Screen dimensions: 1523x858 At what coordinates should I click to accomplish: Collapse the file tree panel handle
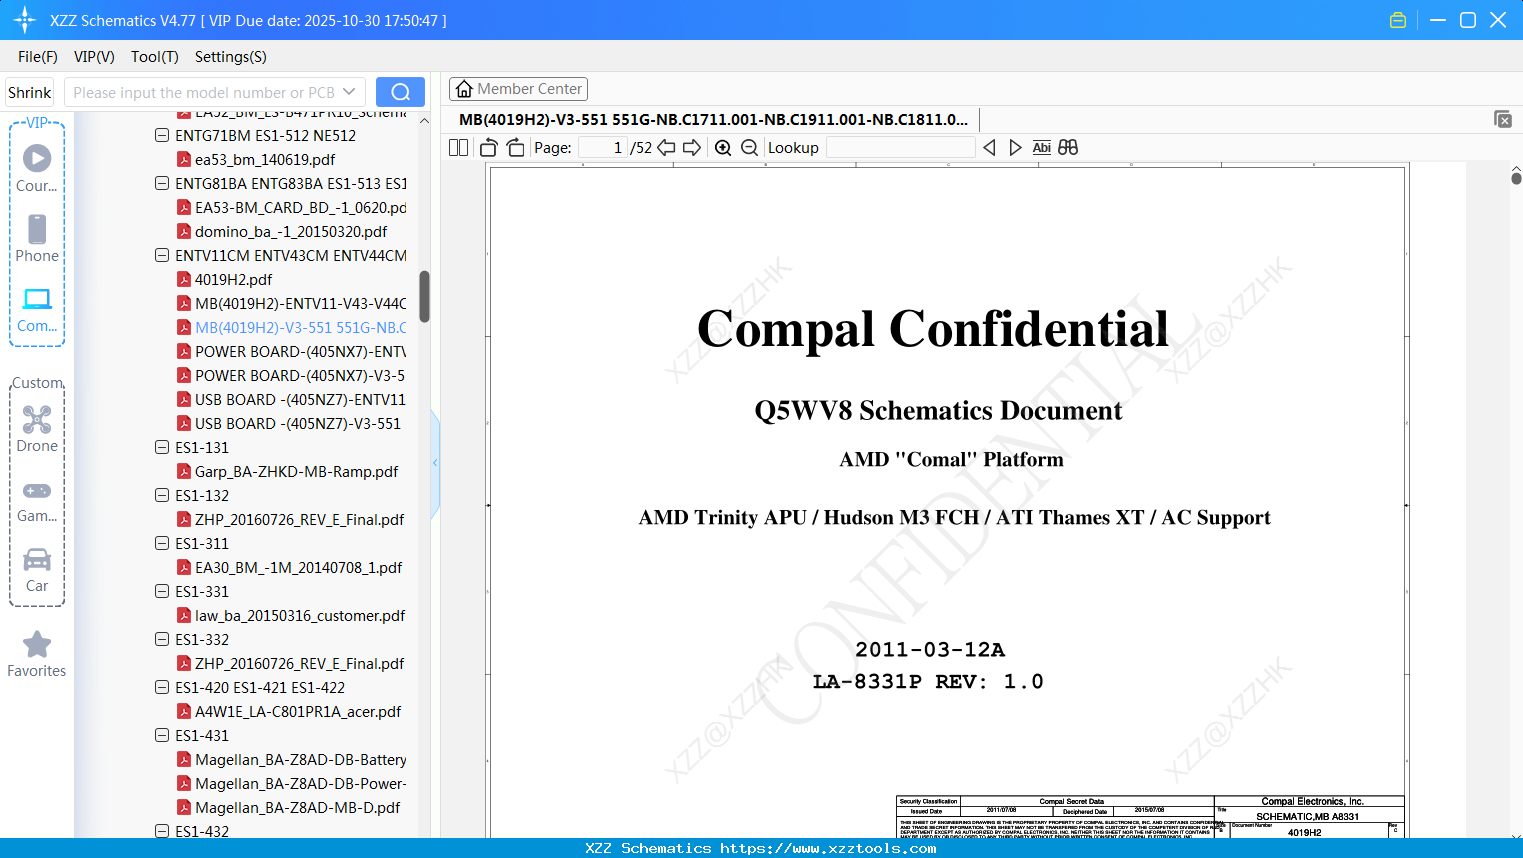[x=435, y=462]
